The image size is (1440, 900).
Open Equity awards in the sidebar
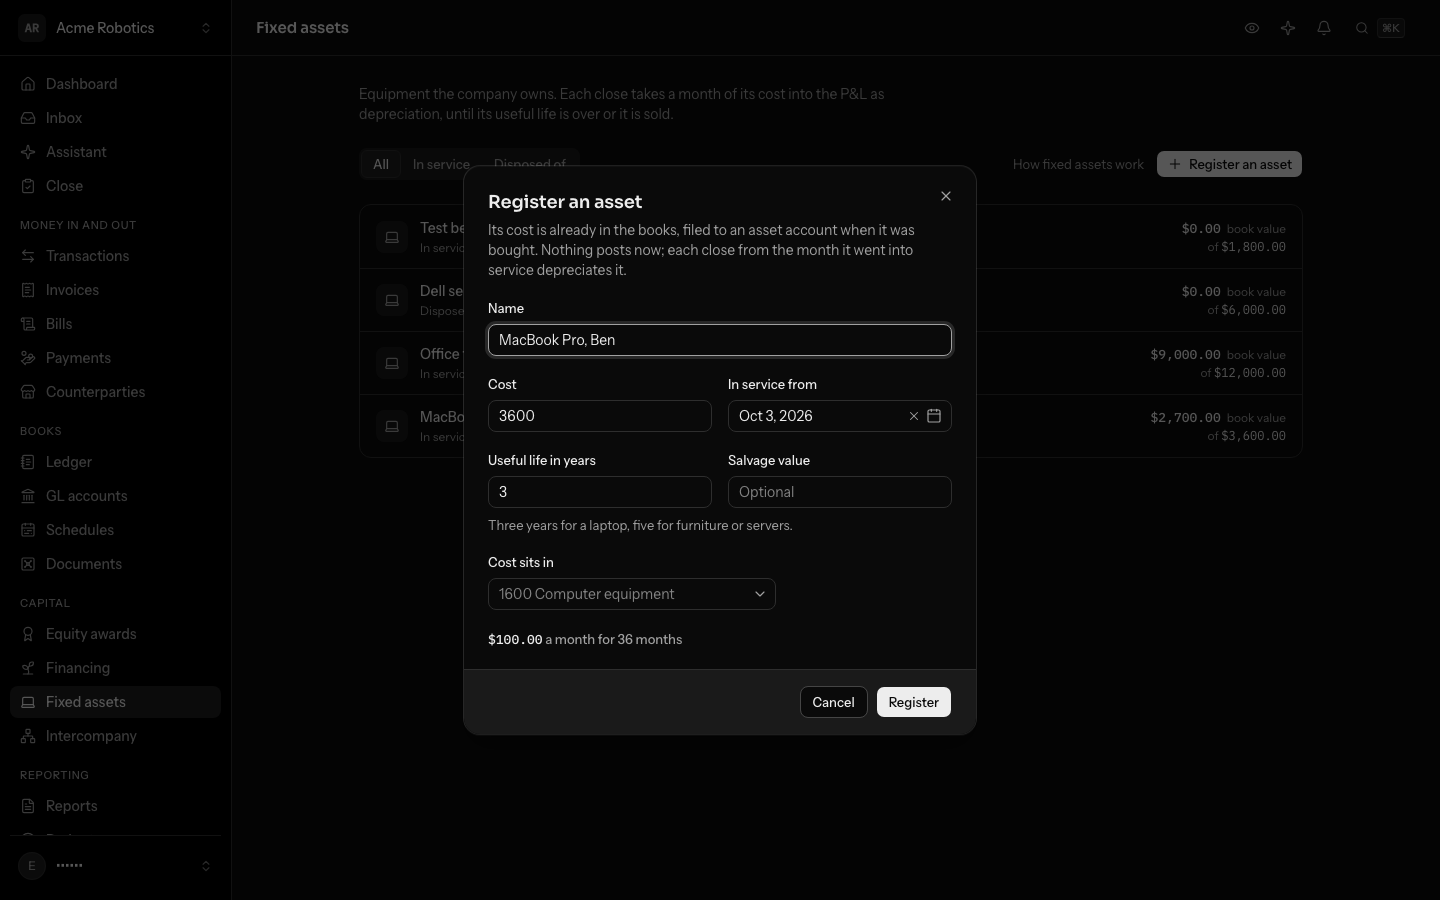(x=115, y=634)
